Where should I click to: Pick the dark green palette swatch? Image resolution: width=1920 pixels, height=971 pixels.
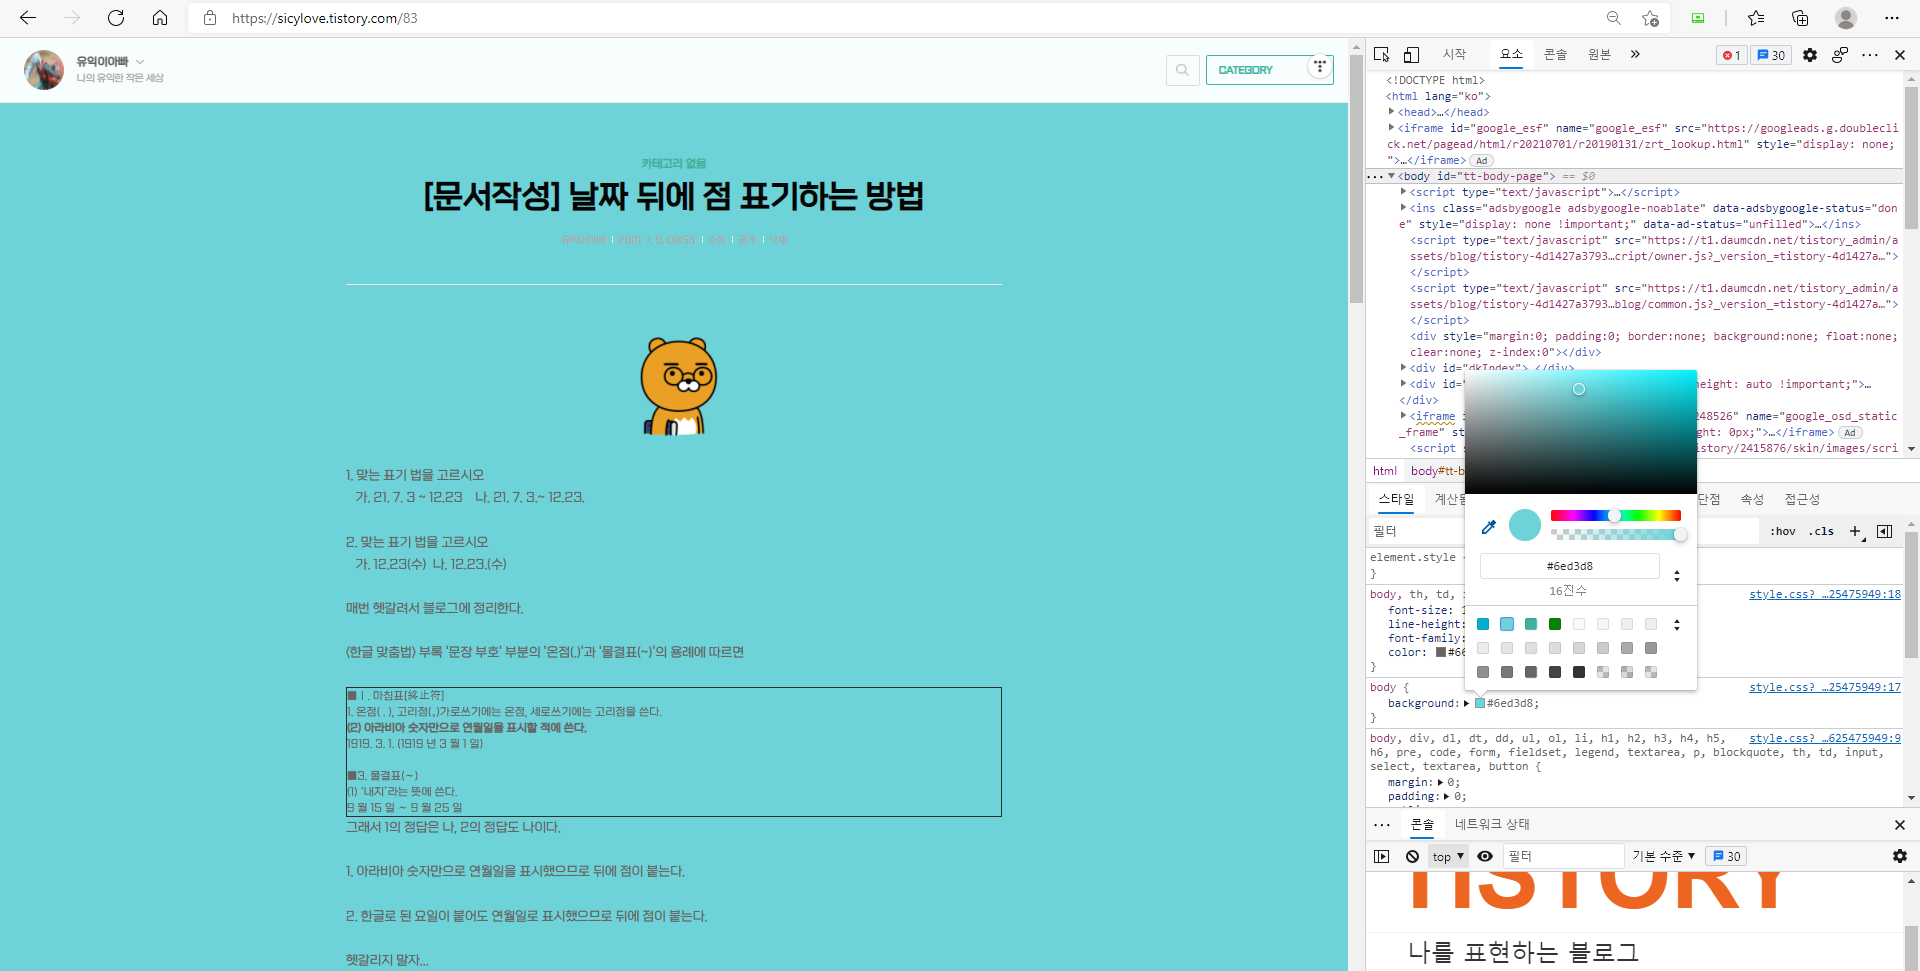(1555, 624)
